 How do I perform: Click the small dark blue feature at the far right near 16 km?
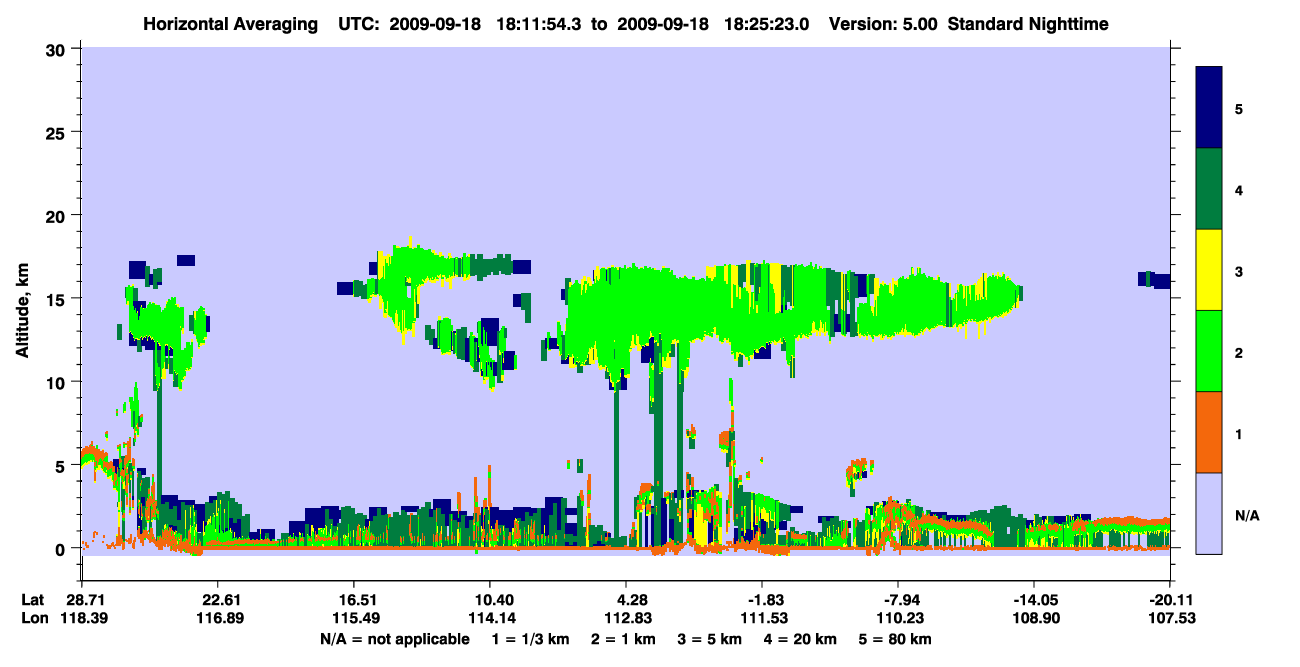[x=1154, y=280]
